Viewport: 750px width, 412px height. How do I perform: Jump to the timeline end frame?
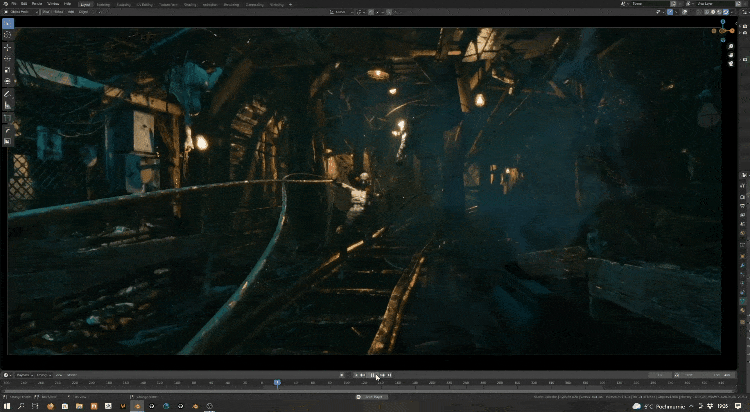pos(389,375)
